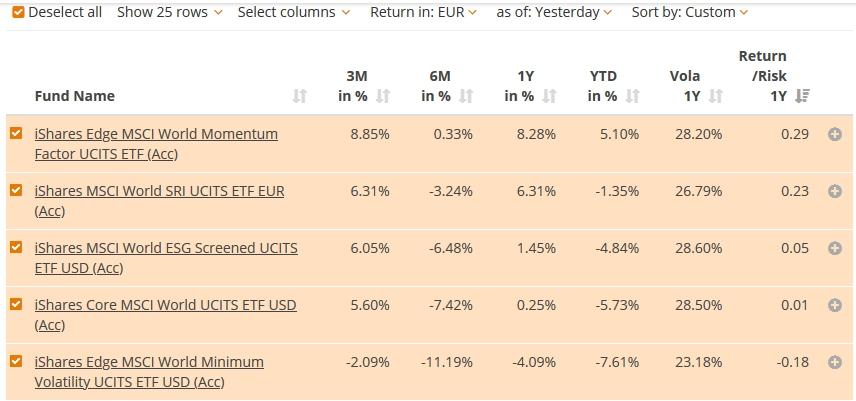Open iShares Core MSCI World UCITS ETF link
The image size is (856, 401).
tap(165, 305)
